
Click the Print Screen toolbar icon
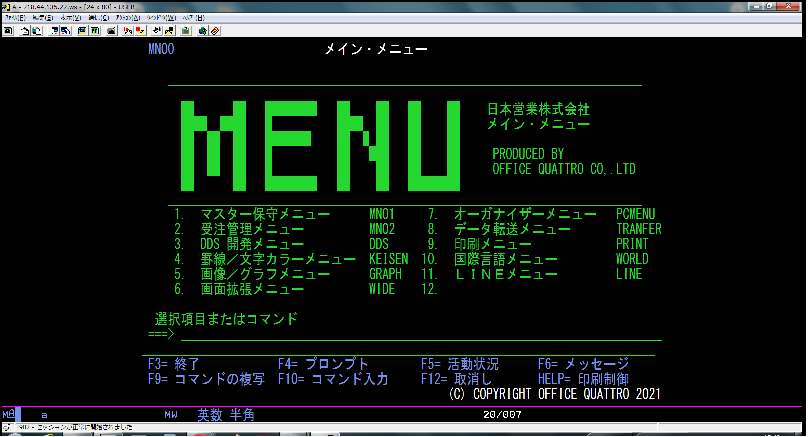(x=9, y=30)
